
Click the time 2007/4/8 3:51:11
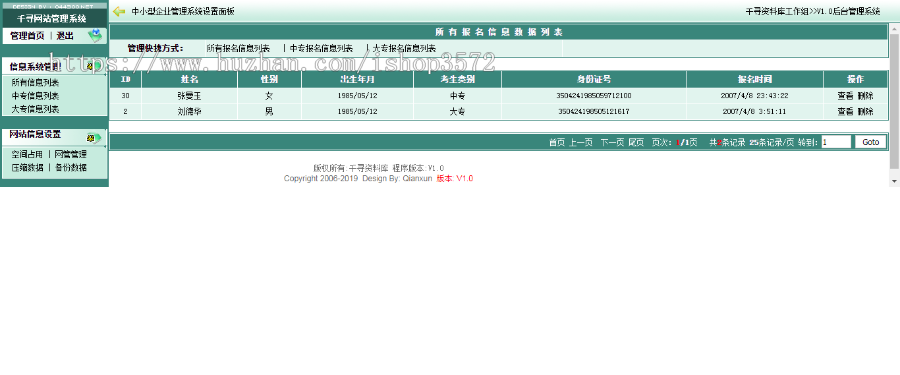coord(755,112)
